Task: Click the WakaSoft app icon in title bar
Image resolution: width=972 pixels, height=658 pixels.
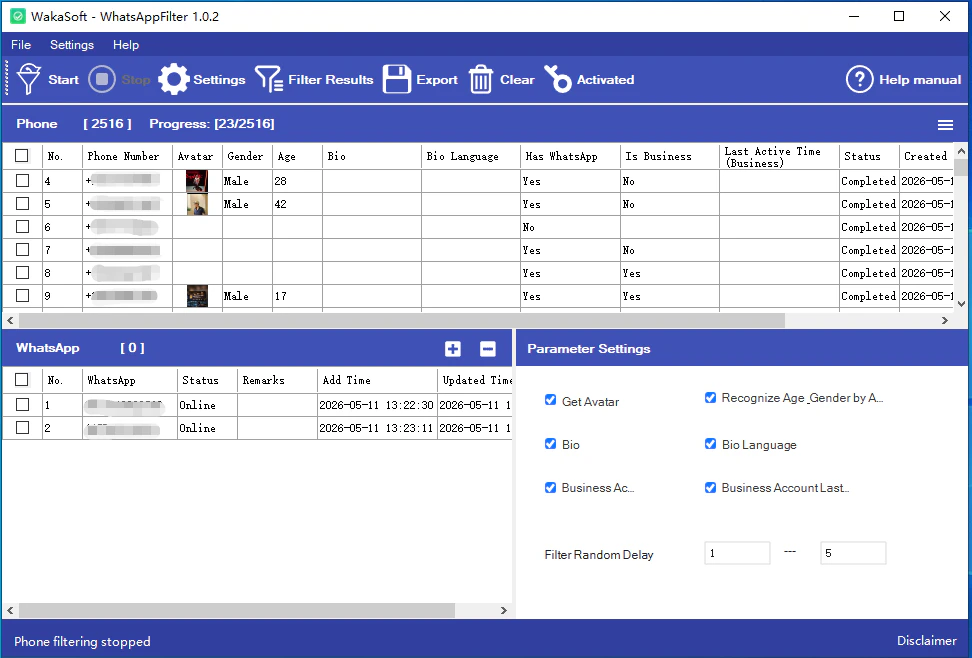Action: (x=18, y=16)
